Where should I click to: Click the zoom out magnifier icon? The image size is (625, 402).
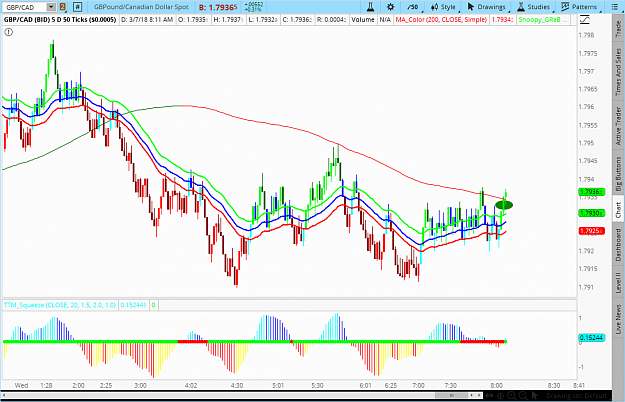(524, 395)
